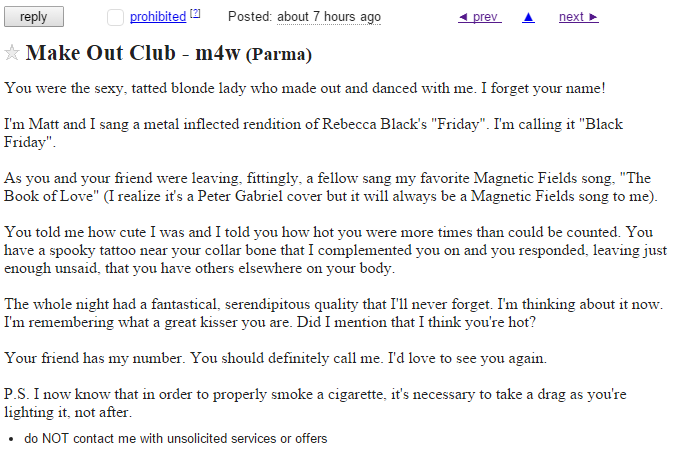The height and width of the screenshot is (467, 678).
Task: Click the 'about 7 hours ago' timestamp
Action: click(x=329, y=17)
